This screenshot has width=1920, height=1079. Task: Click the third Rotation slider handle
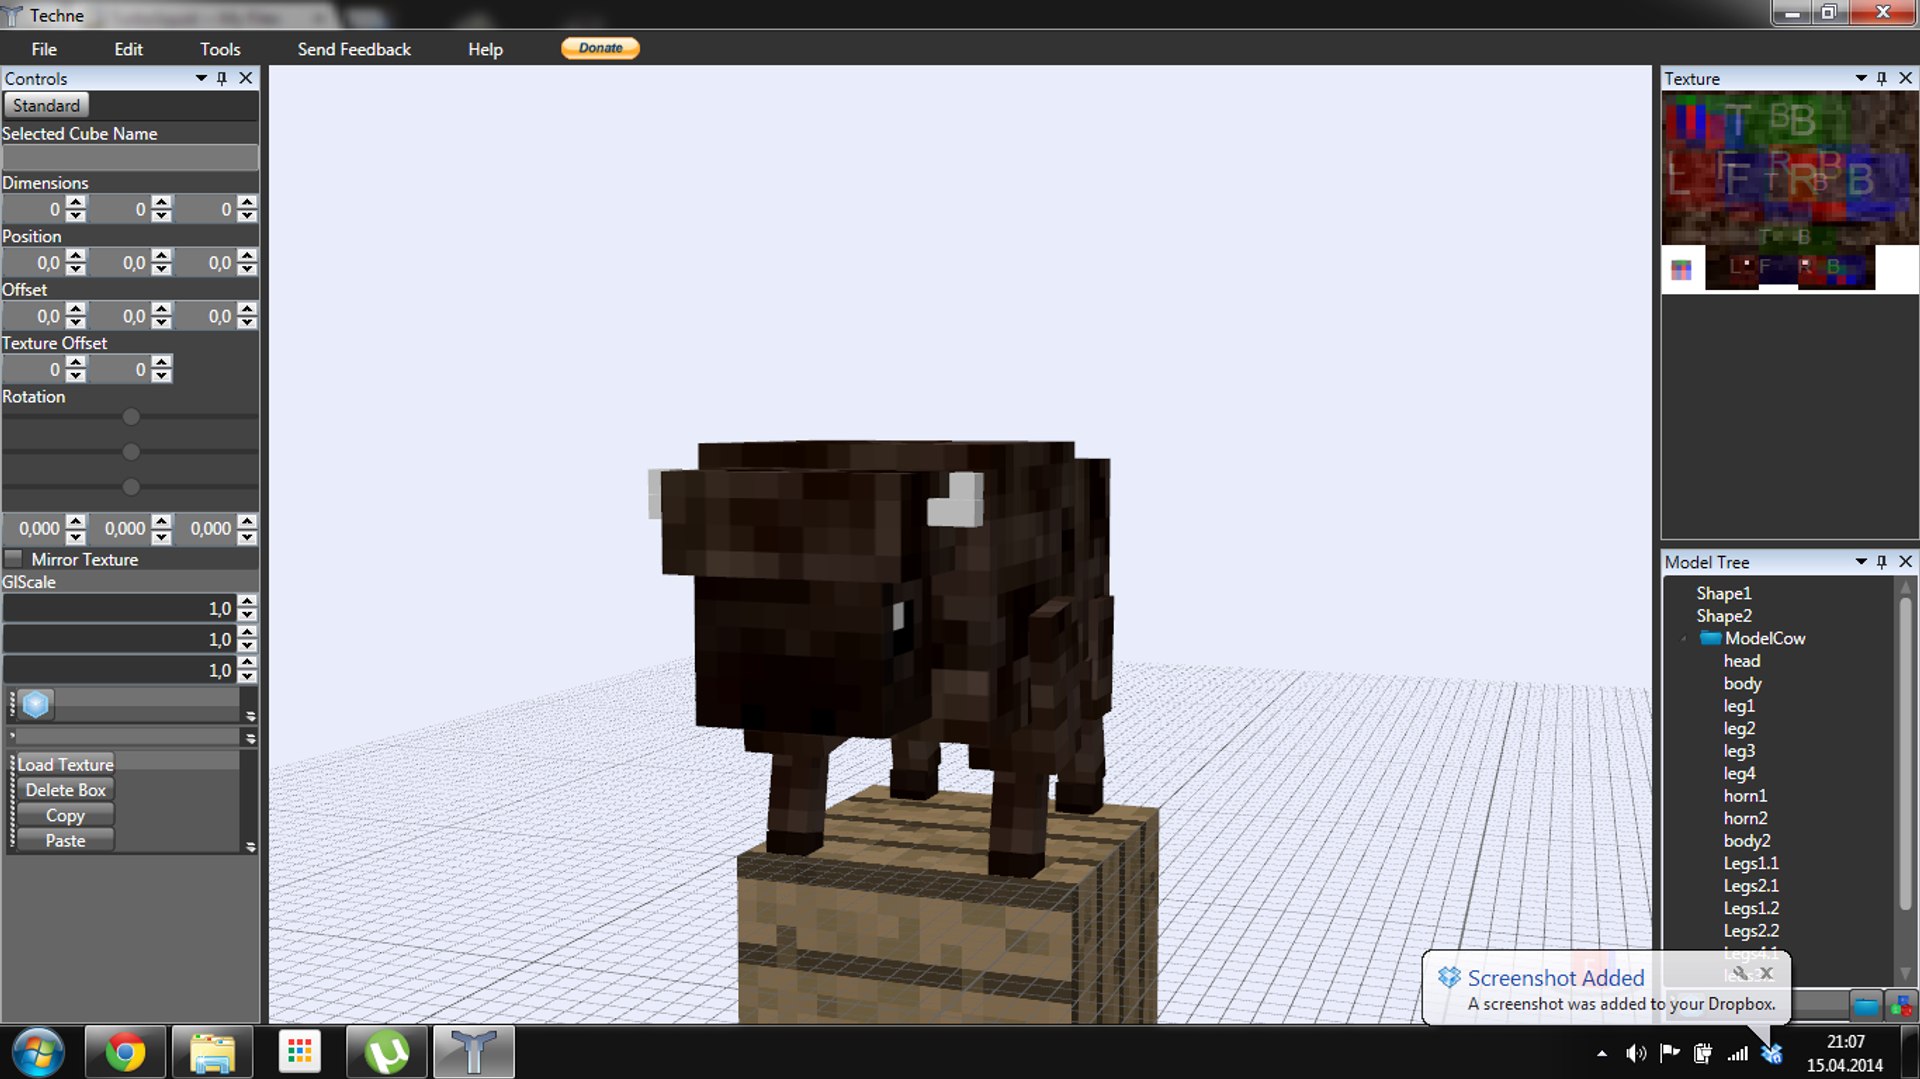130,487
